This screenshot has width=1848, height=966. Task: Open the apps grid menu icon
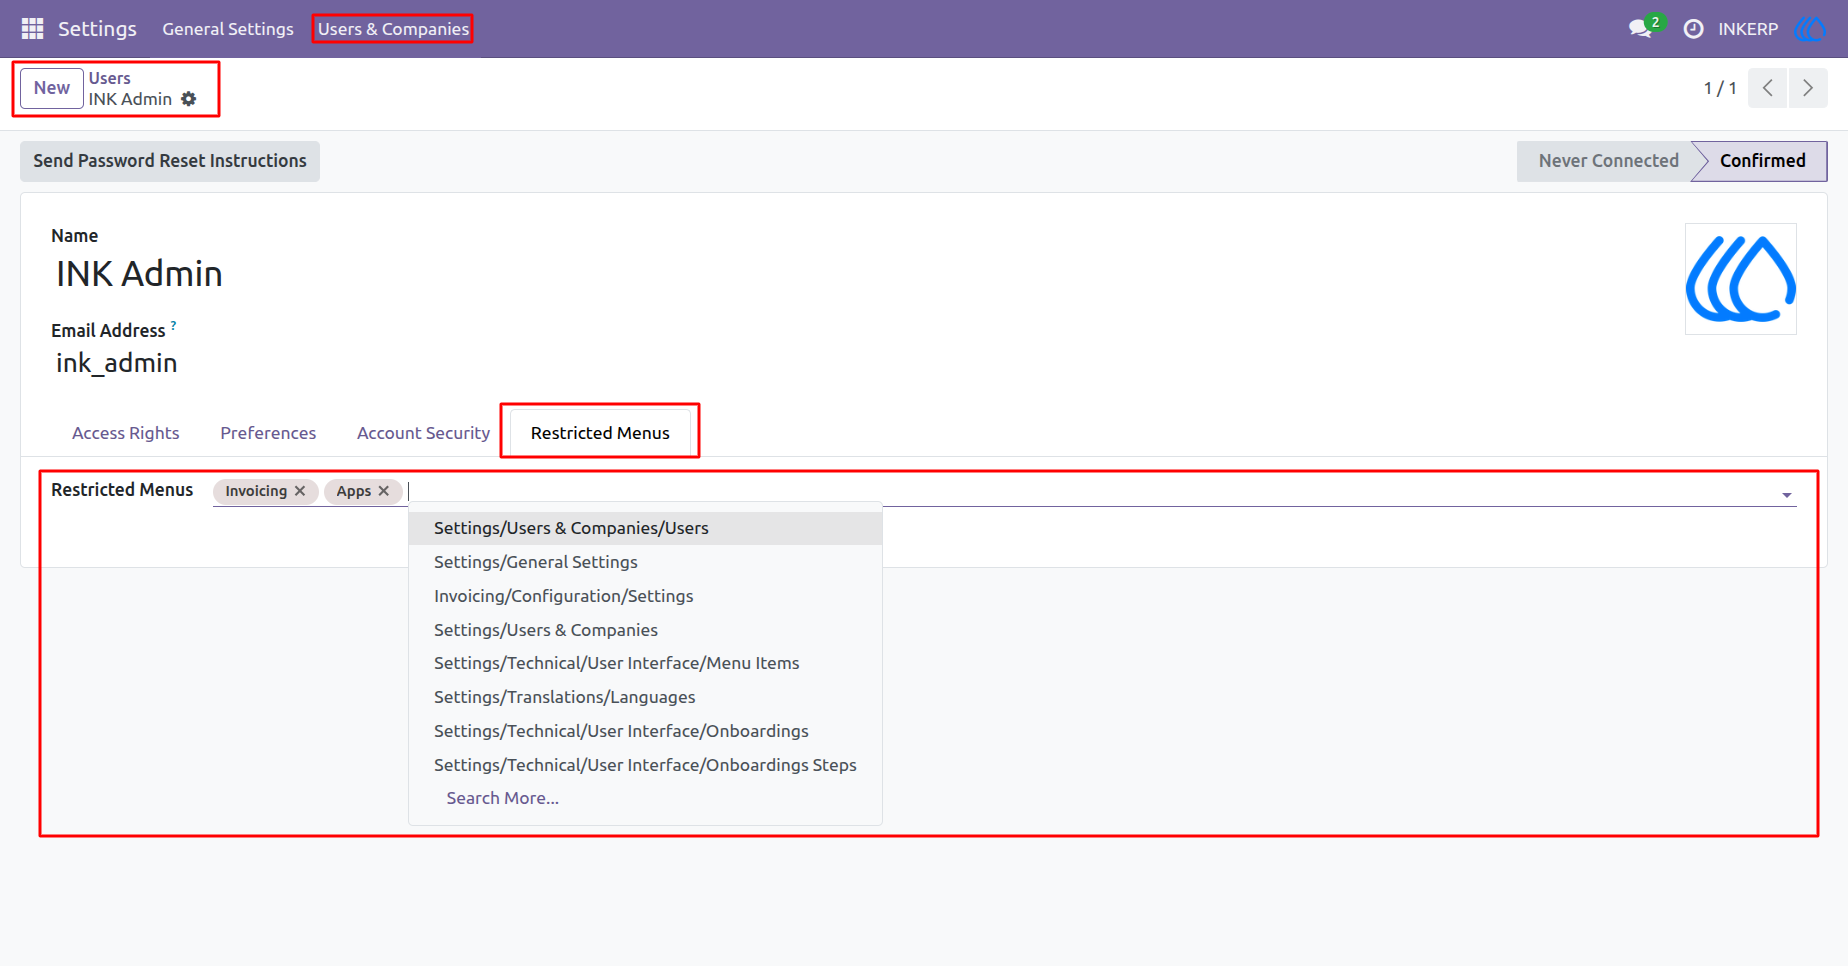pyautogui.click(x=32, y=29)
